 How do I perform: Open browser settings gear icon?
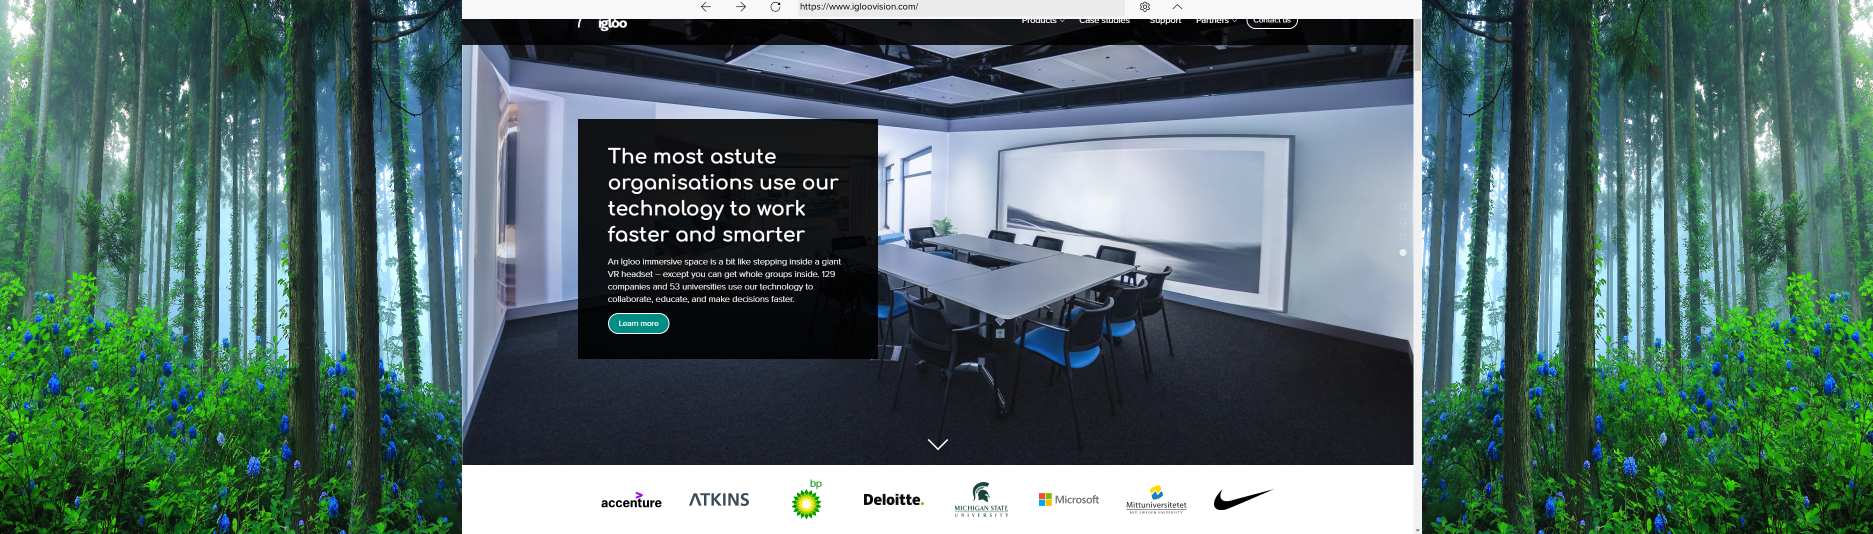pos(1145,7)
